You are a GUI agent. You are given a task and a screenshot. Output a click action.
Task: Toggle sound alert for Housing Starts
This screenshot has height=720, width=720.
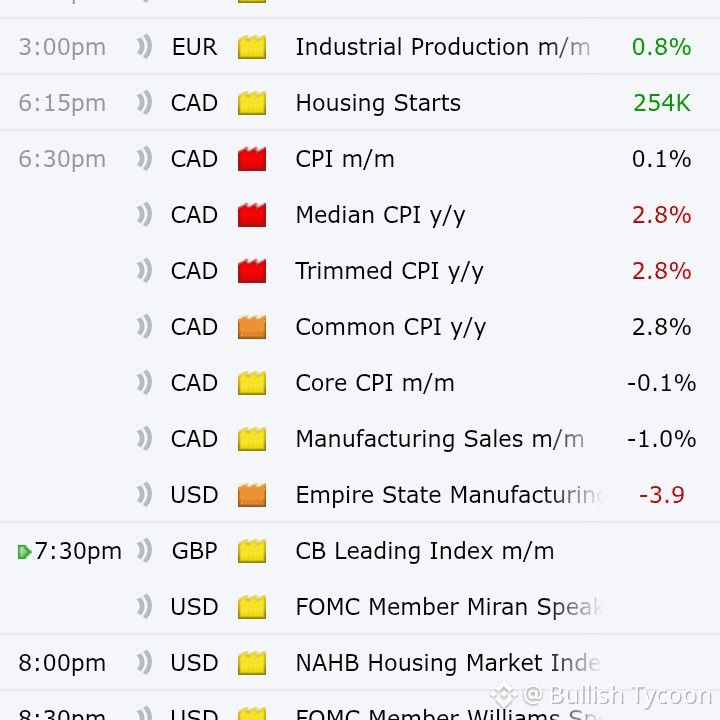point(145,103)
